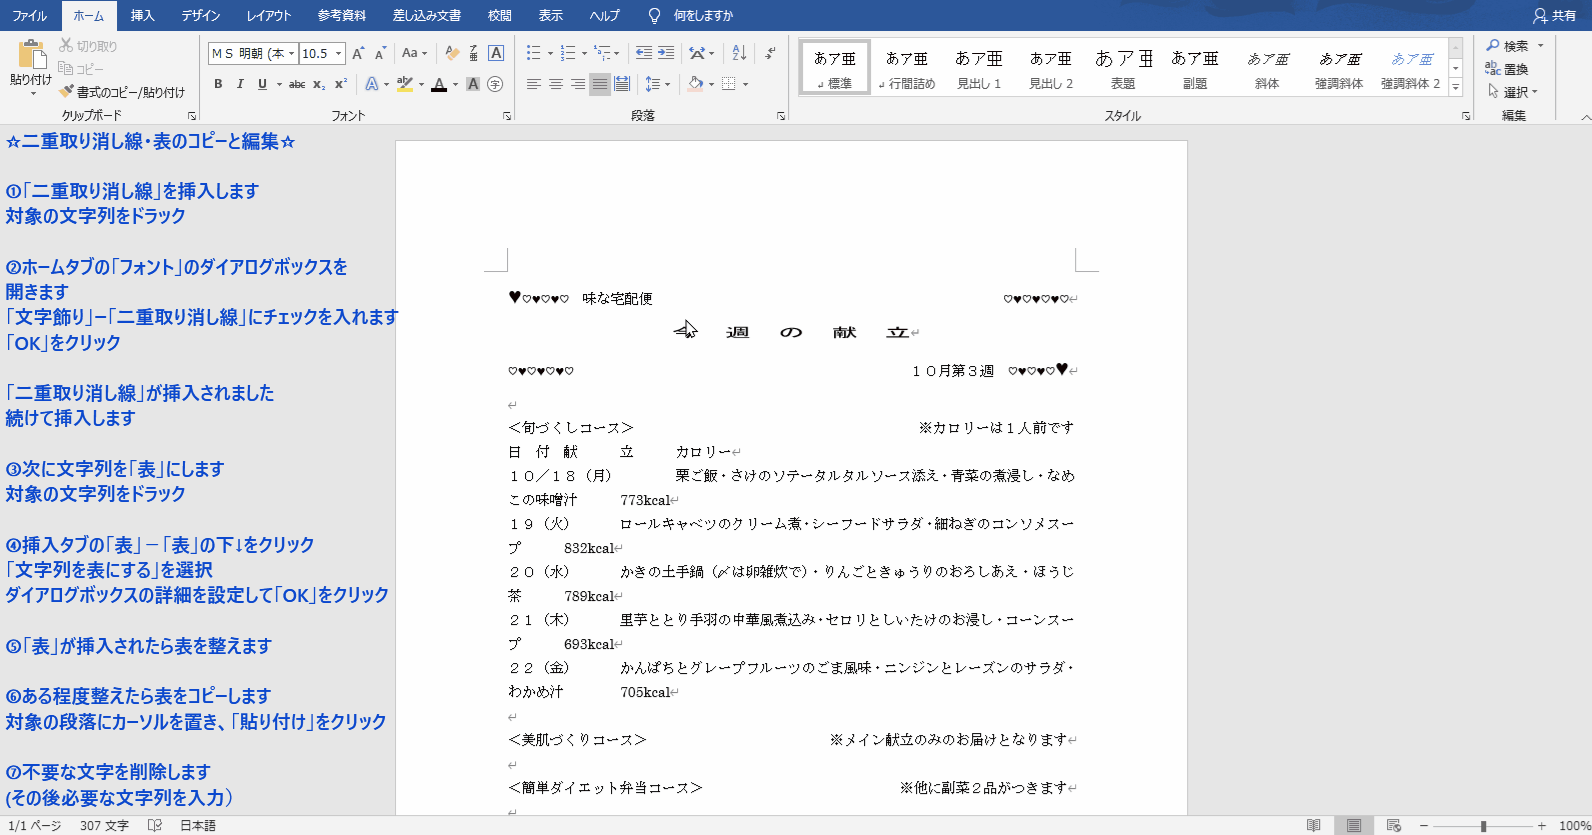Viewport: 1592px width, 835px height.
Task: Open the Font dialog box launcher
Action: click(x=507, y=116)
